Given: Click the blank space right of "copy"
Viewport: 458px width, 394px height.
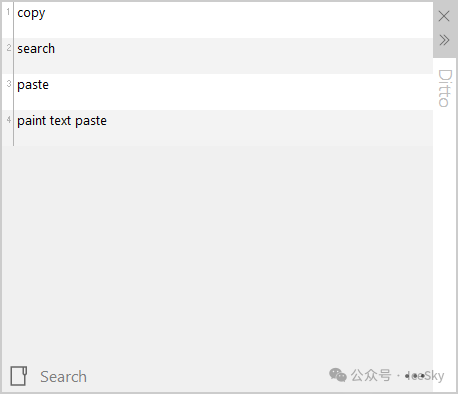Looking at the screenshot, I should pyautogui.click(x=239, y=20).
